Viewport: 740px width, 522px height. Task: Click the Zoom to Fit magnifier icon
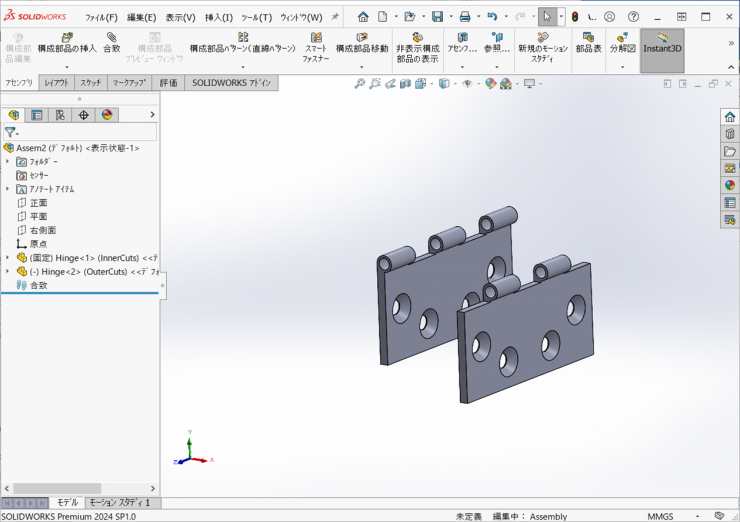pyautogui.click(x=360, y=84)
